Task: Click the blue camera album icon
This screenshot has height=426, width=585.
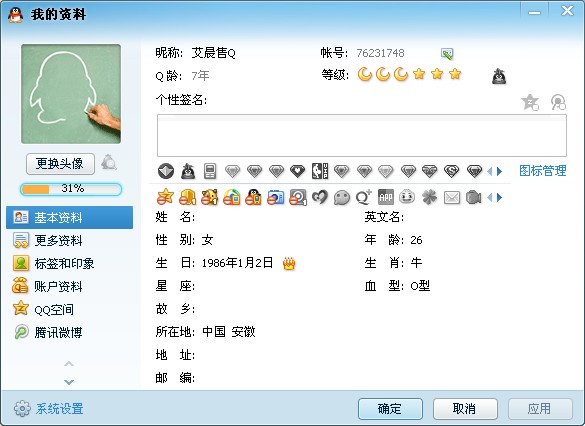Action: pyautogui.click(x=275, y=197)
